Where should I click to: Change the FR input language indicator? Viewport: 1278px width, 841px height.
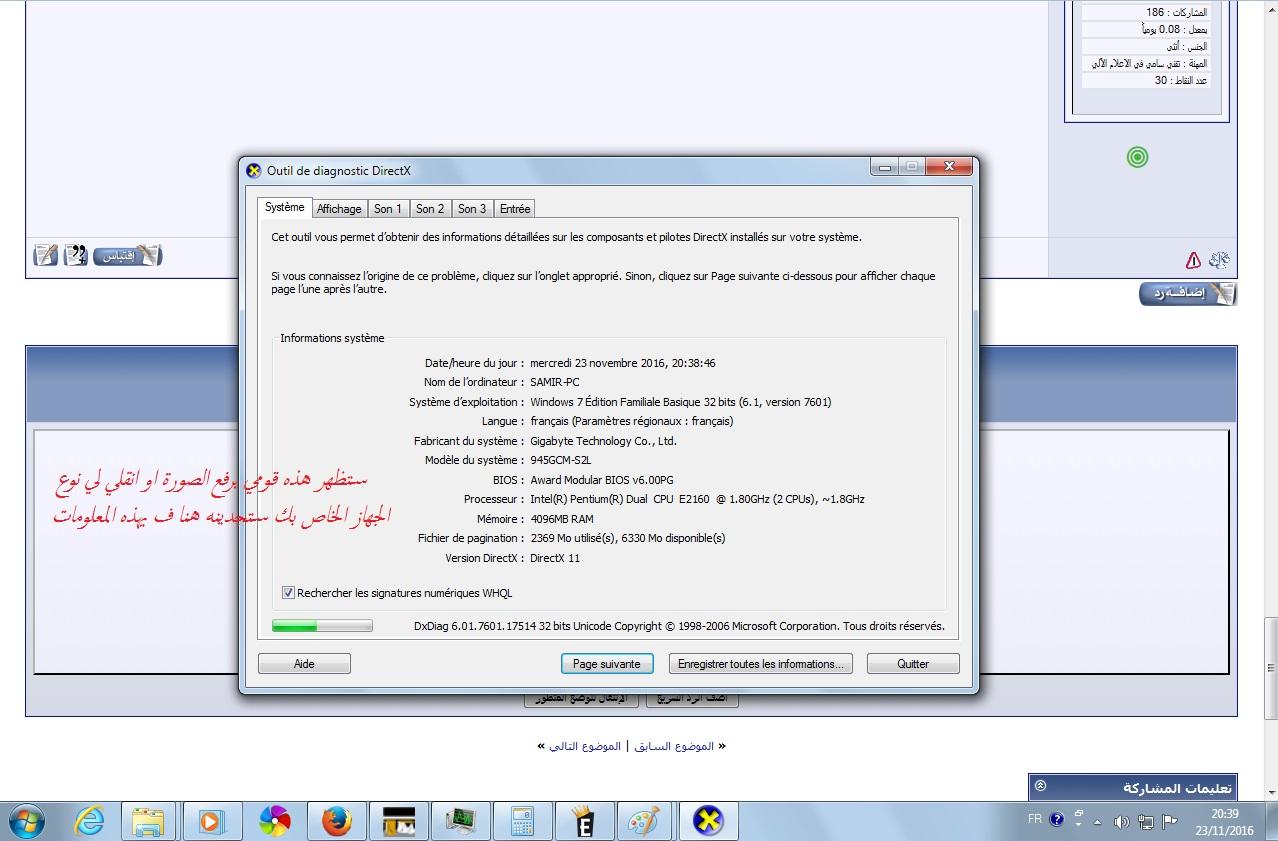(1034, 819)
